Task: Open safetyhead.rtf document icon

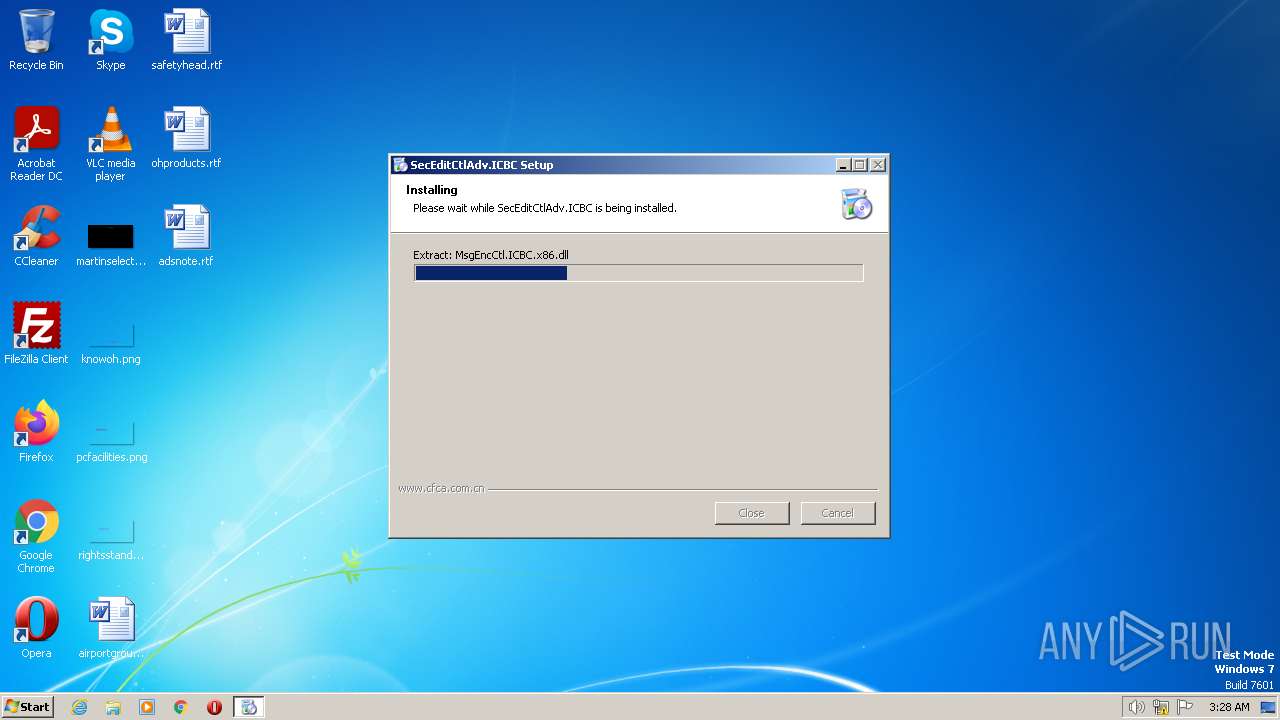Action: [186, 40]
